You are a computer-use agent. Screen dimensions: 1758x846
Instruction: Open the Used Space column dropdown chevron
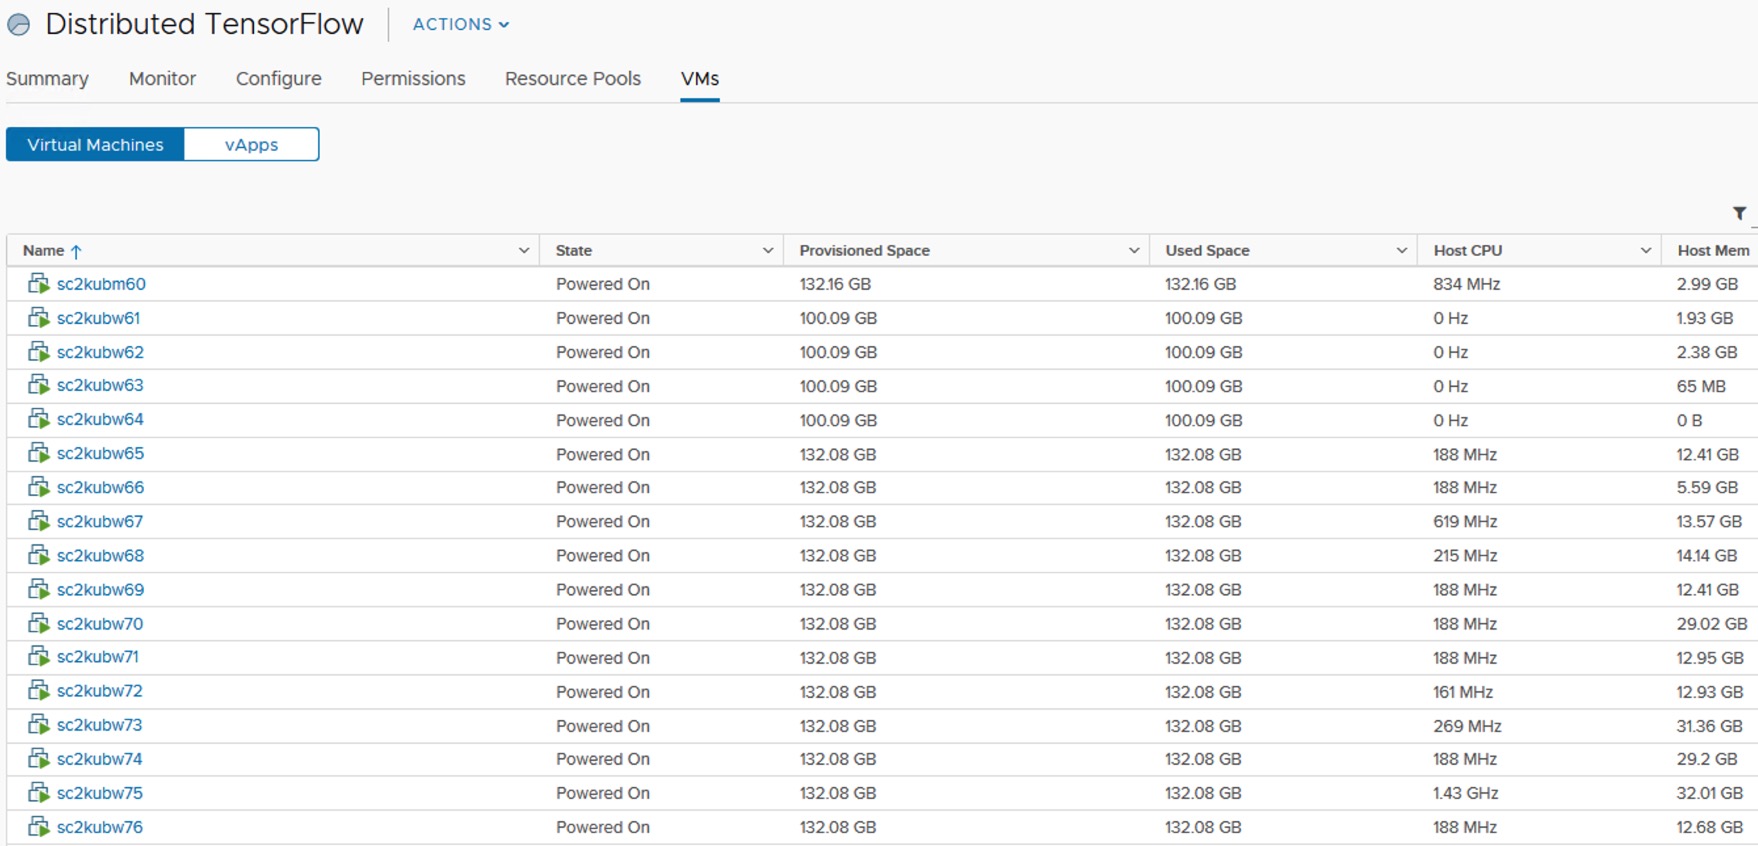pos(1401,251)
